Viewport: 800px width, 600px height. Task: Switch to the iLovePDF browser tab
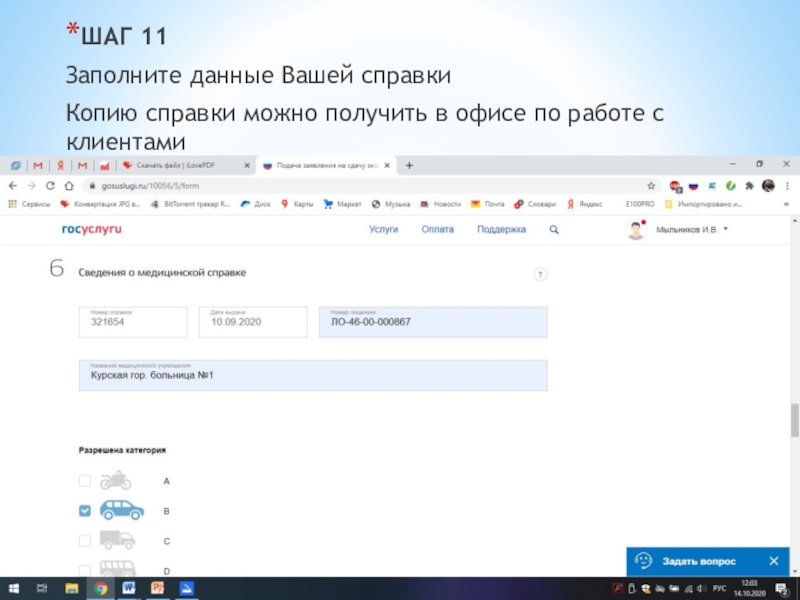[x=177, y=165]
